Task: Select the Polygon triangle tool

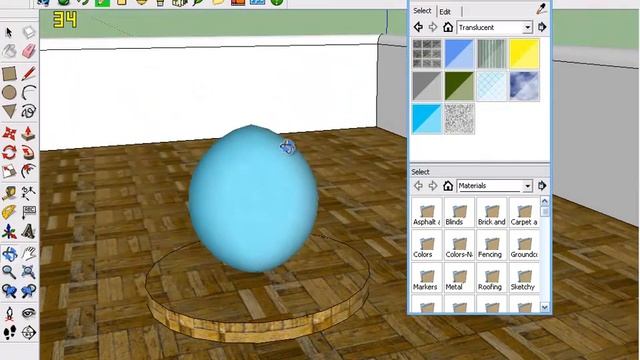Action: (x=9, y=111)
